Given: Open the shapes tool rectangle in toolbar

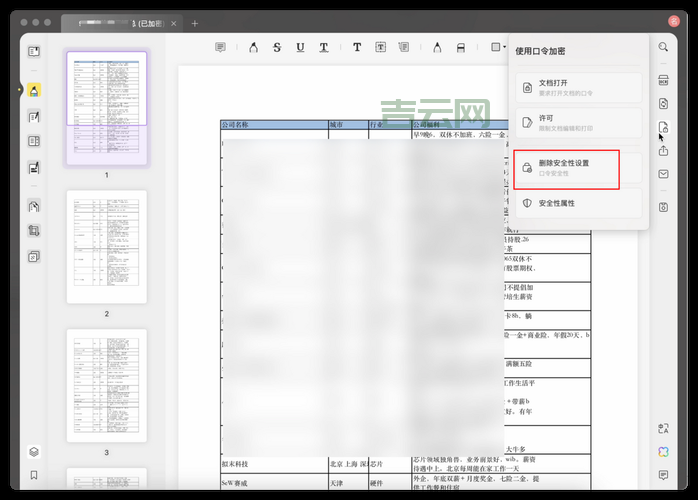Looking at the screenshot, I should pyautogui.click(x=495, y=47).
